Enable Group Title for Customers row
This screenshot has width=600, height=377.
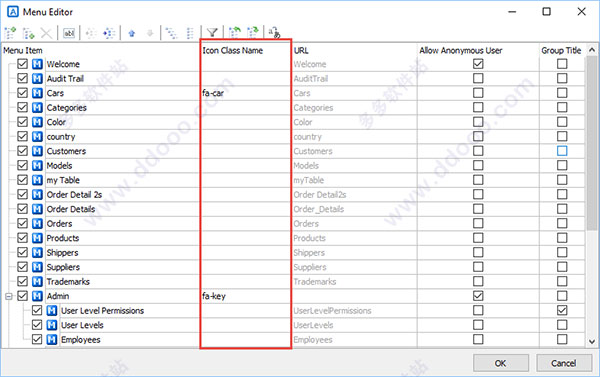pos(562,151)
